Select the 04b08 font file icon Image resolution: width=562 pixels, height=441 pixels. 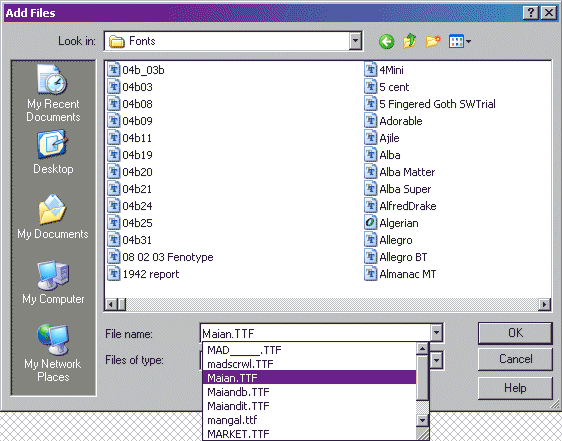click(114, 104)
